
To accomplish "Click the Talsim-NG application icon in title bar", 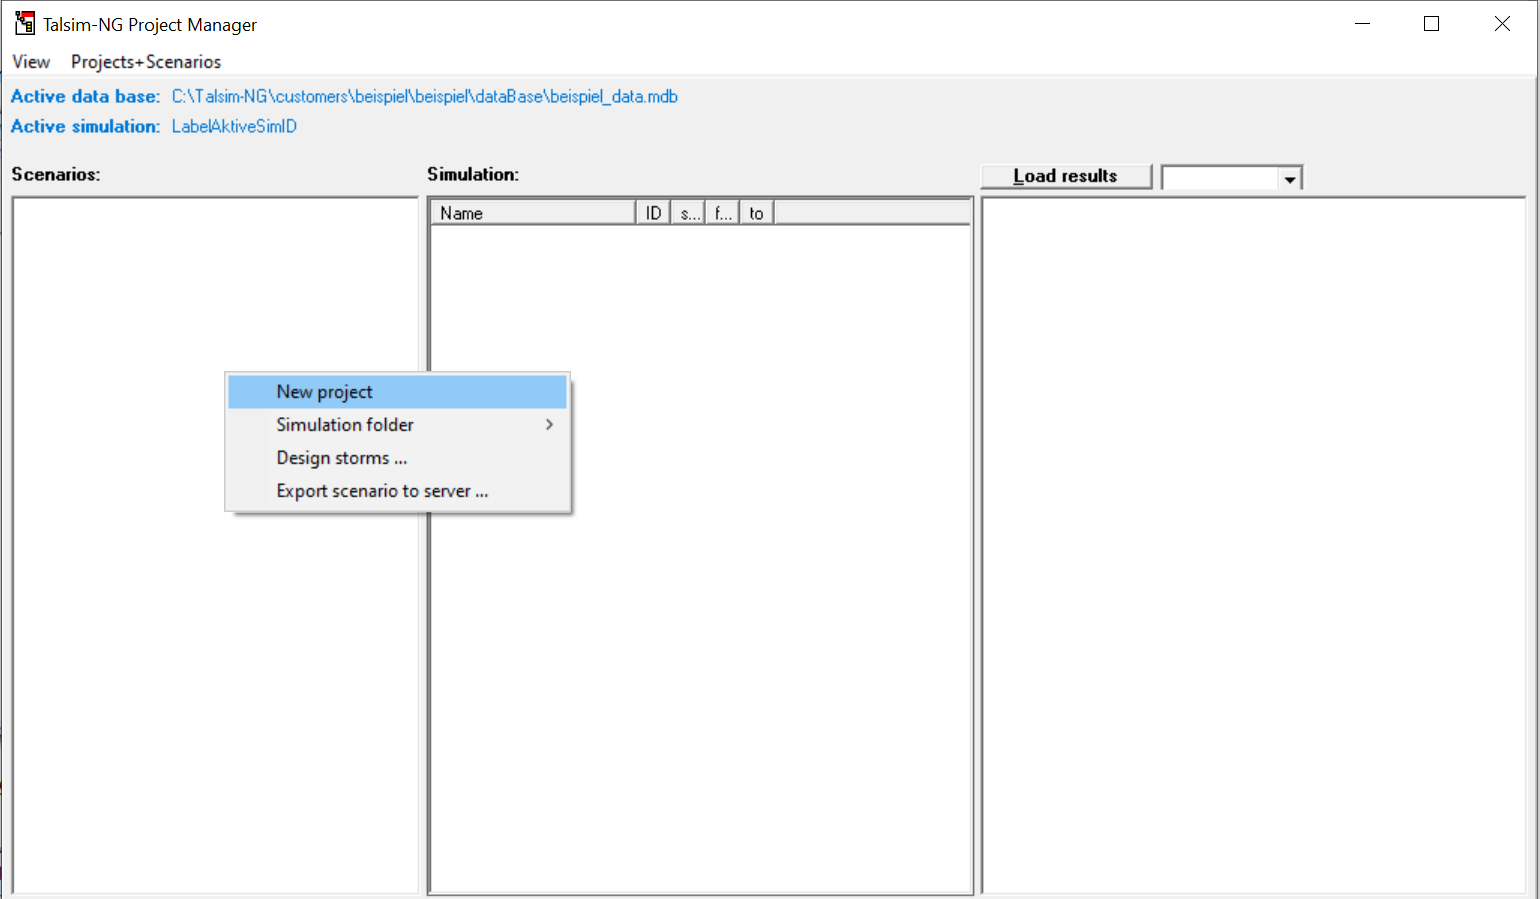I will click(x=24, y=24).
